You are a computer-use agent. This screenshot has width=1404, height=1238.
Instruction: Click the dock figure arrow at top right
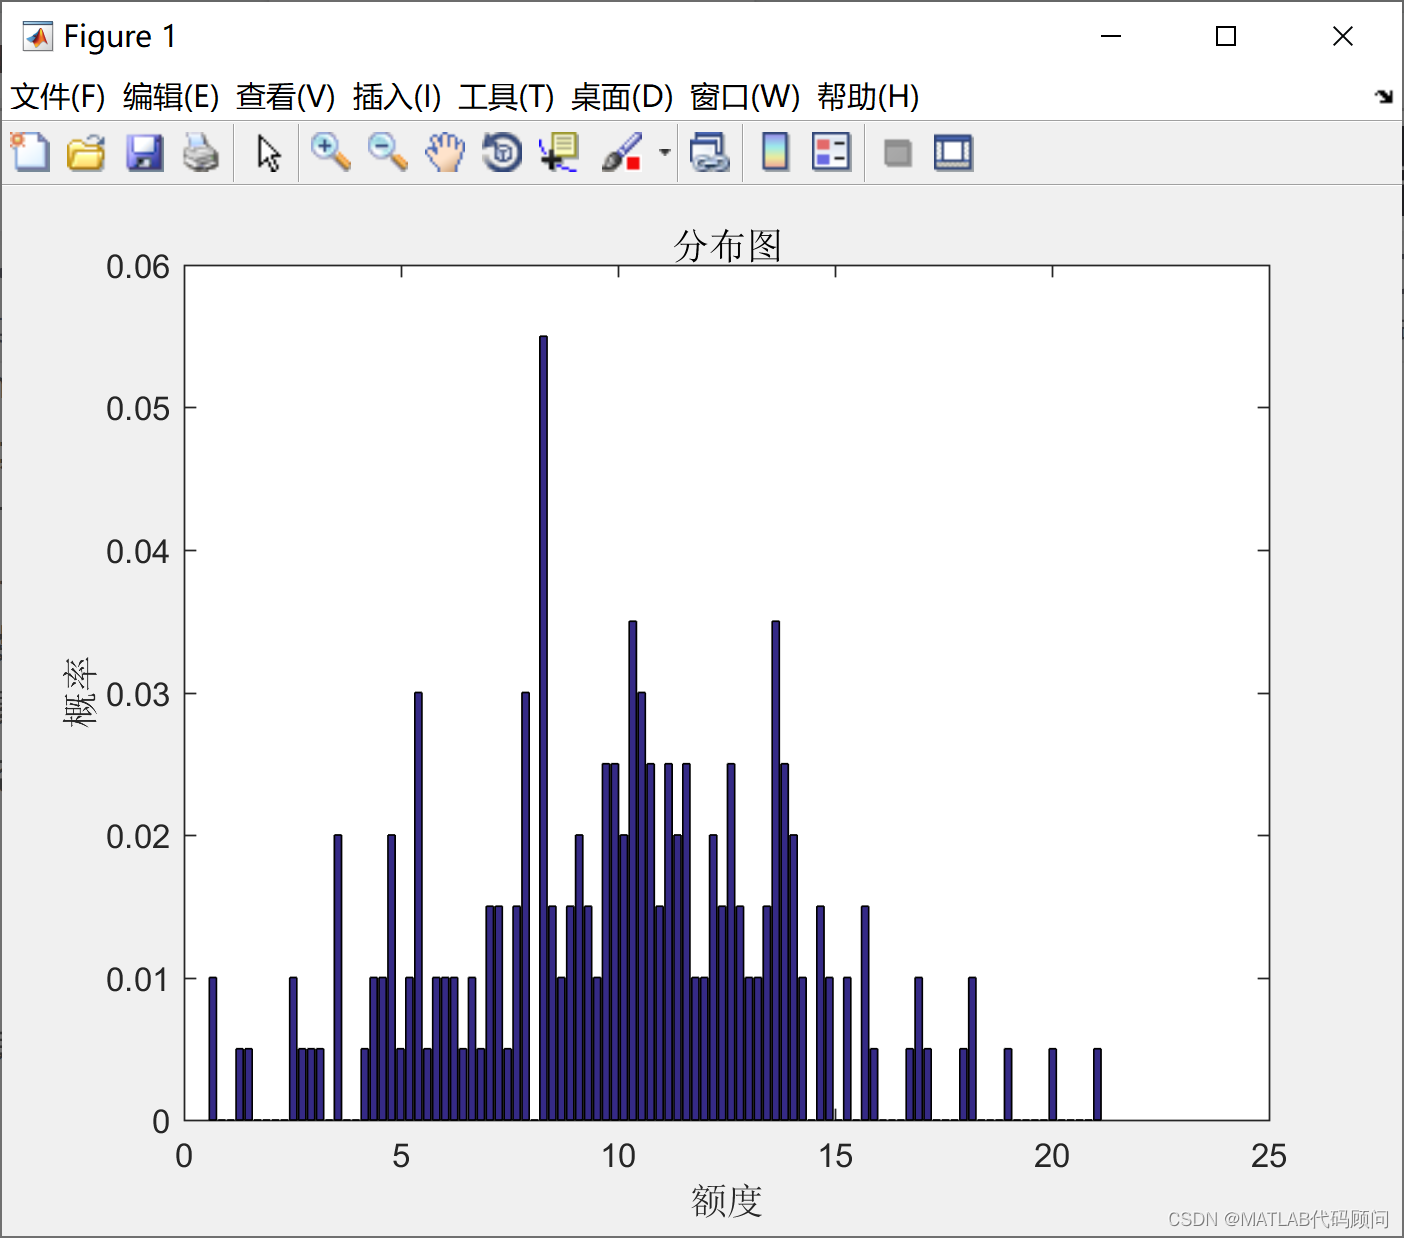1385,97
